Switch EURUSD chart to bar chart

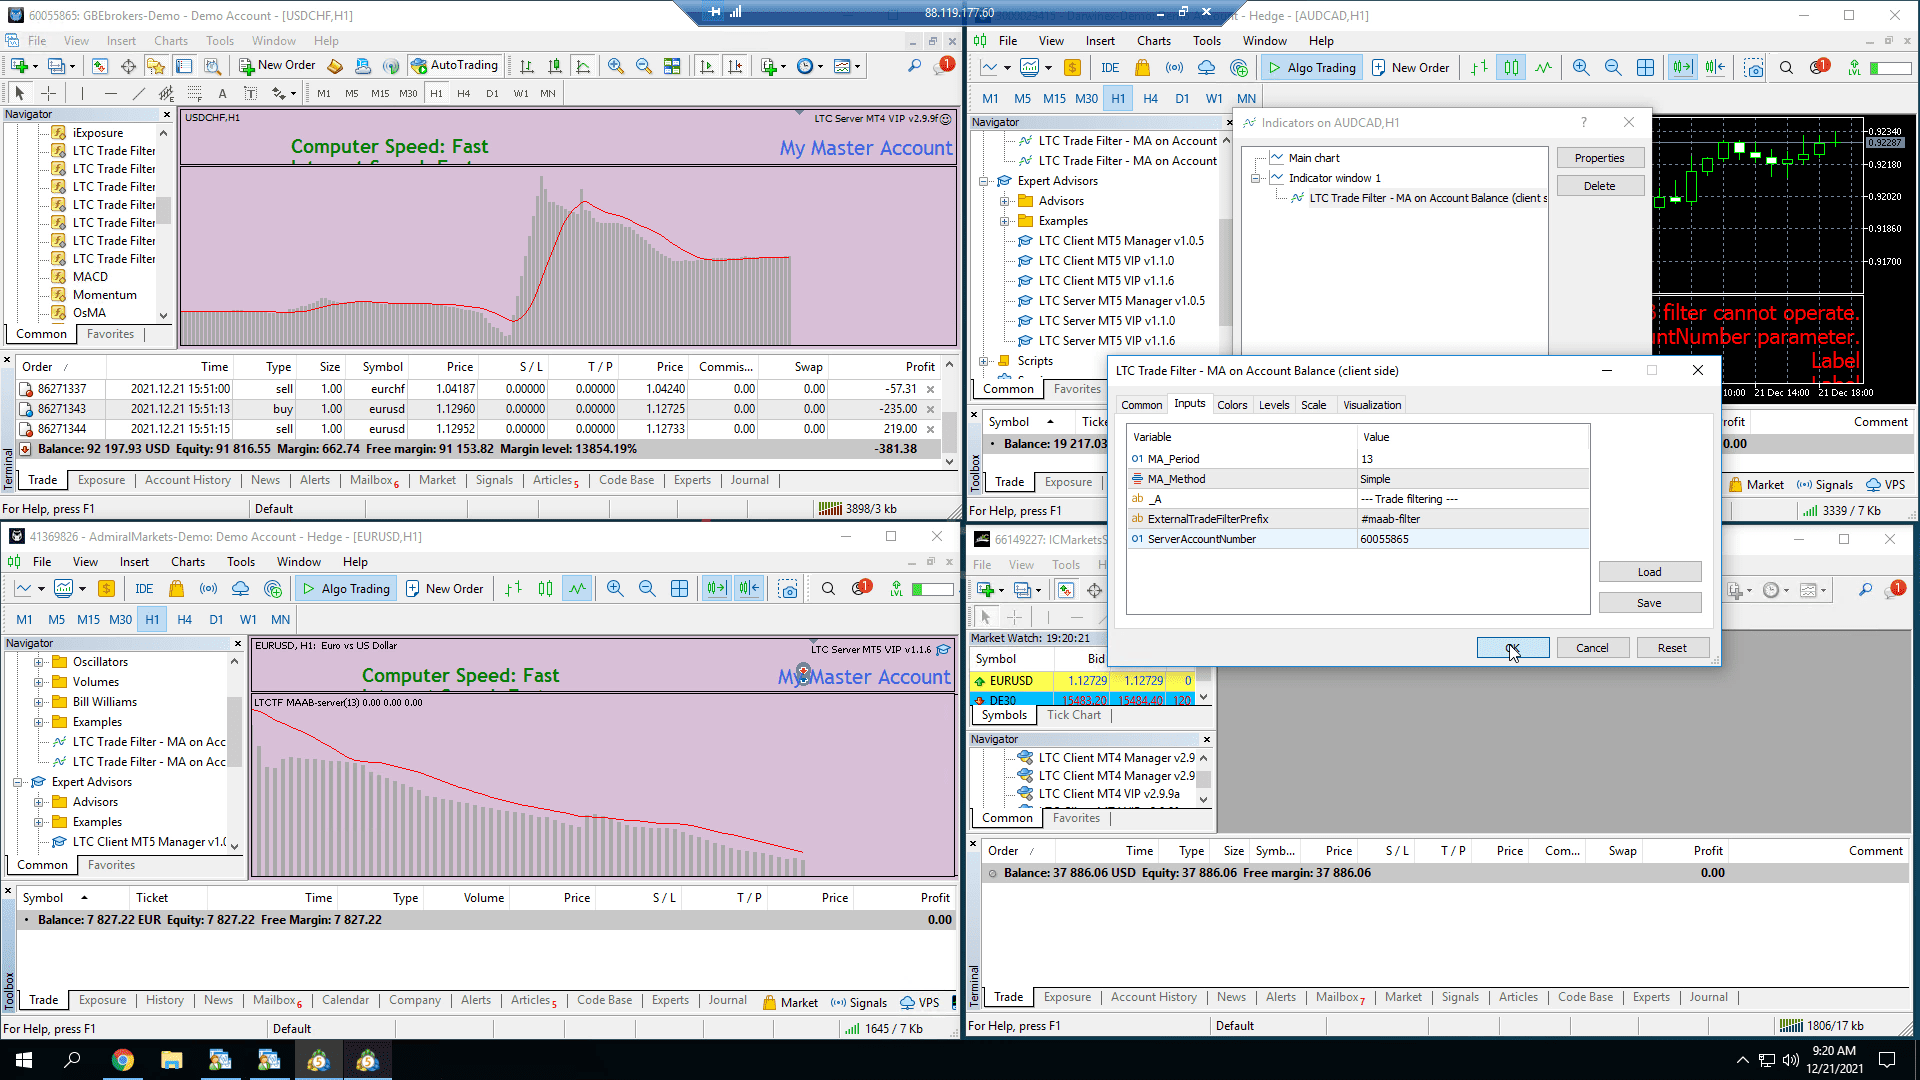[513, 589]
